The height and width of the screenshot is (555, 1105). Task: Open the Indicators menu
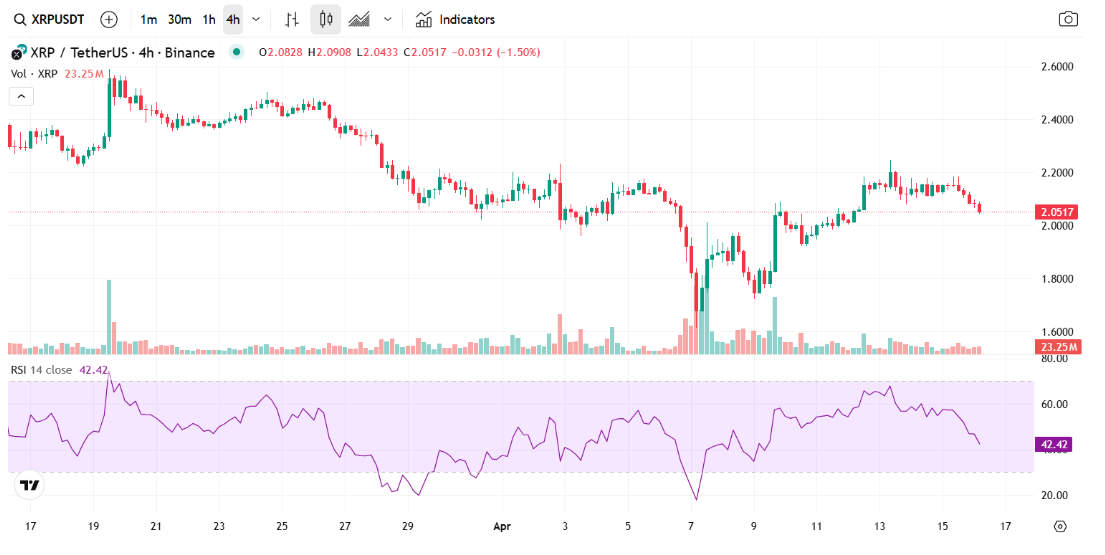click(455, 20)
